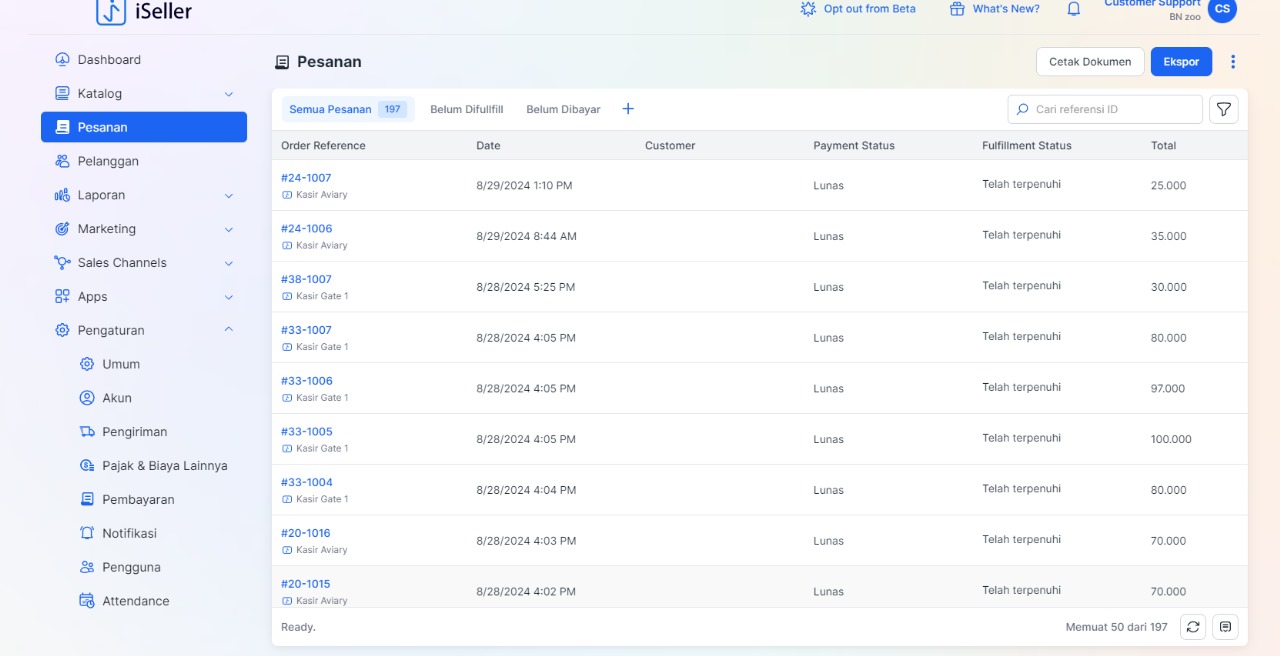Image resolution: width=1280 pixels, height=656 pixels.
Task: Click the Notifikasi bell icon
Action: coord(87,534)
